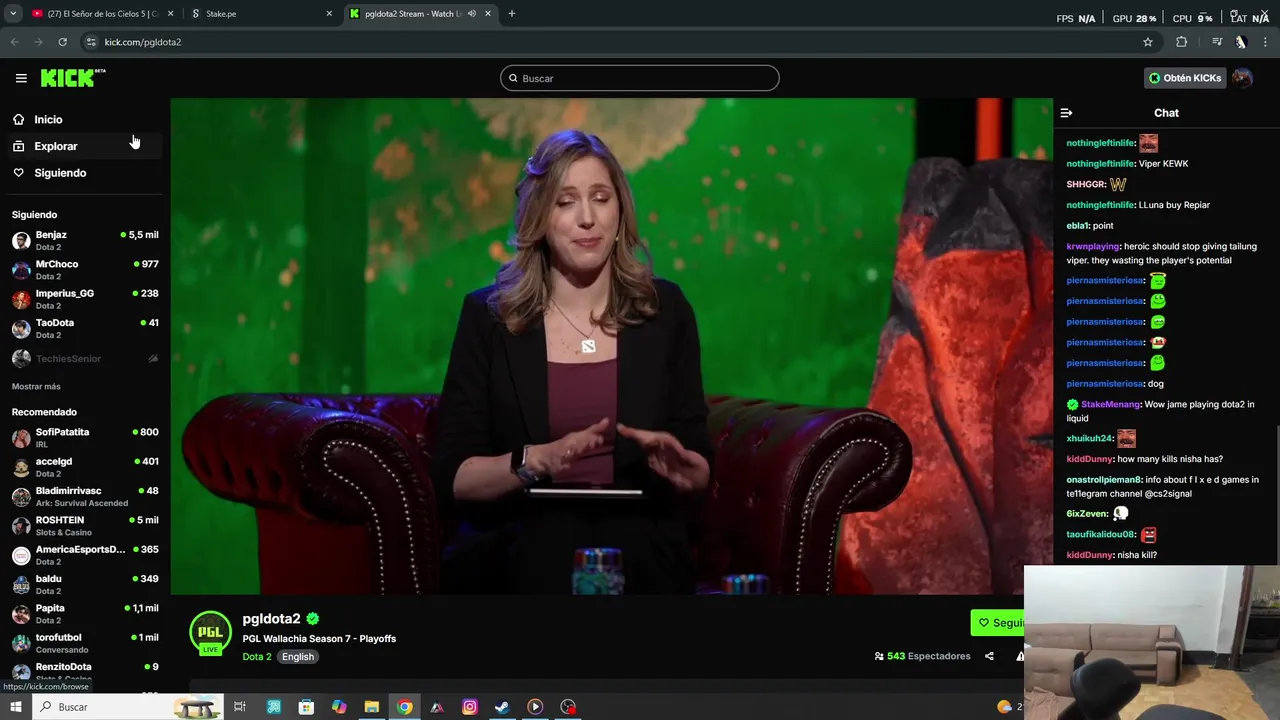Bookmark this page star icon
Screen dimensions: 1280x720
(1148, 42)
